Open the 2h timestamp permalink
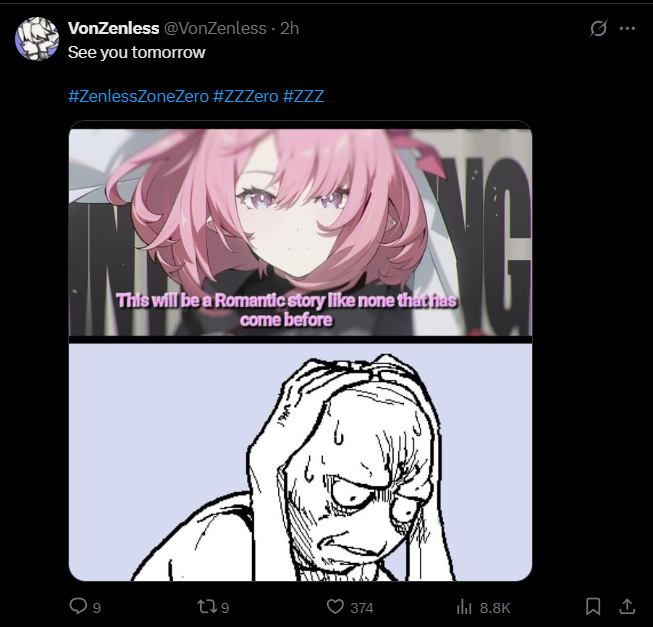This screenshot has height=627, width=653. pos(289,28)
